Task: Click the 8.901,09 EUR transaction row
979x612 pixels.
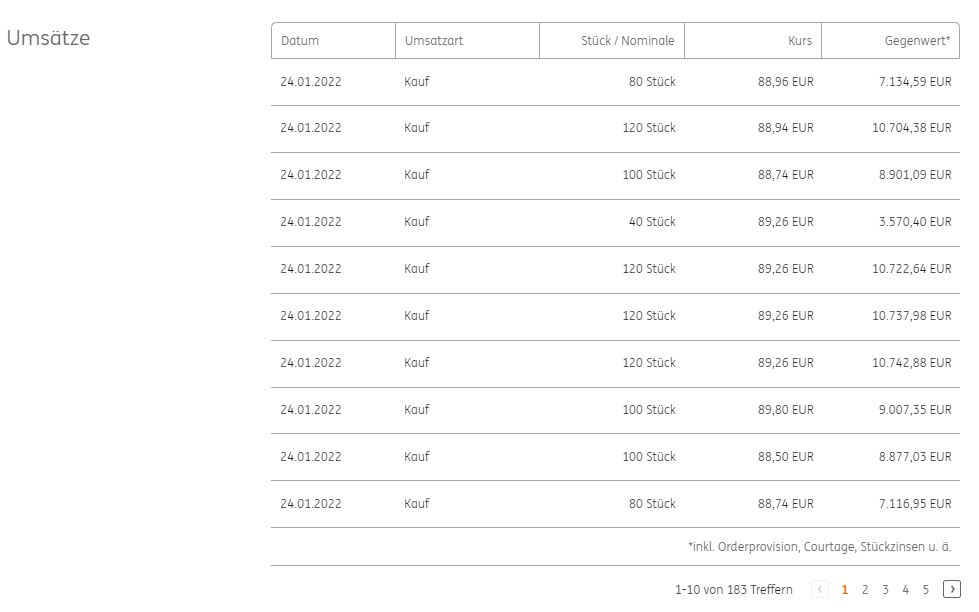Action: pos(614,175)
